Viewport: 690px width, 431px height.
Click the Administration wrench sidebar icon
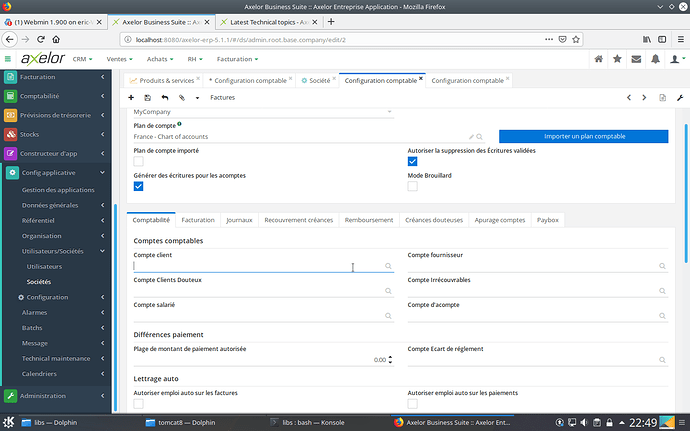pos(11,396)
